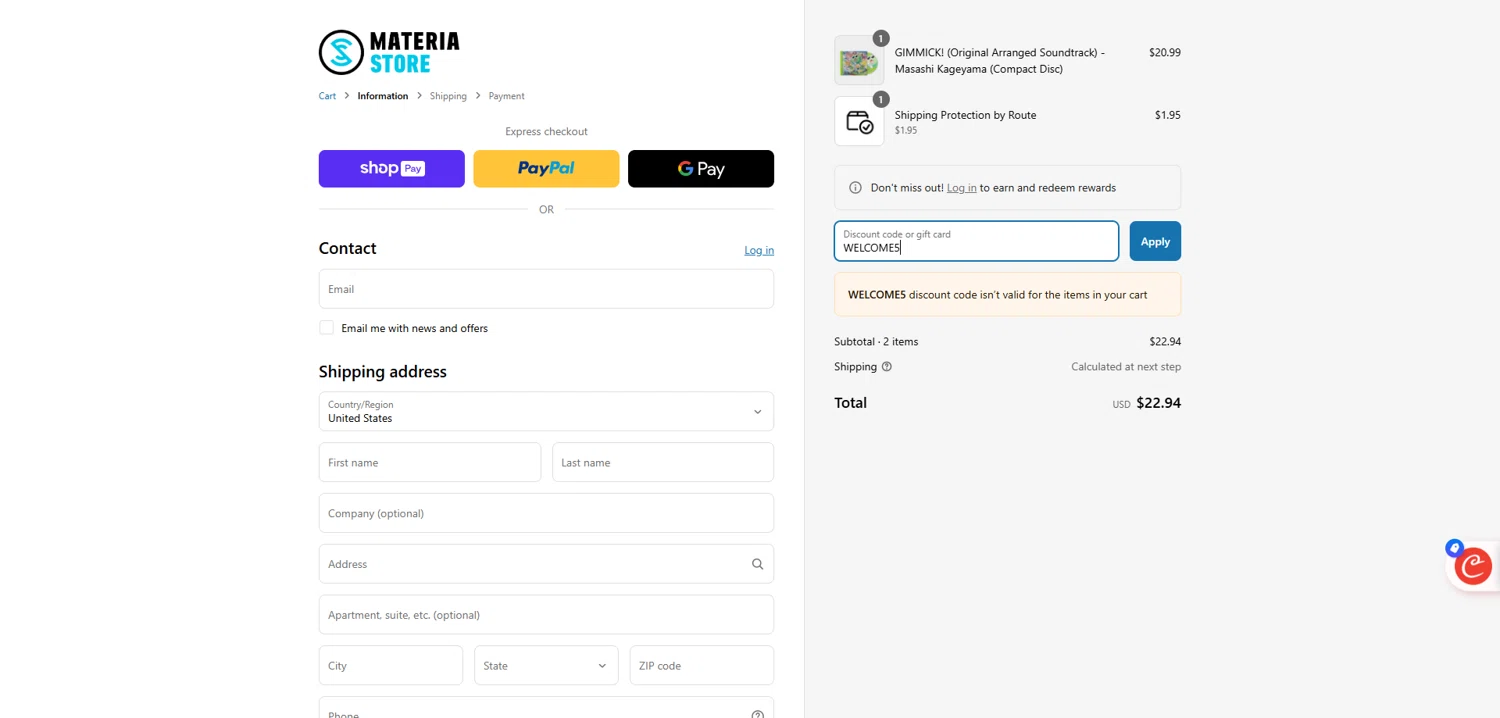Select the Shipping breadcrumb step
Screen dimensions: 1500x718
[448, 96]
